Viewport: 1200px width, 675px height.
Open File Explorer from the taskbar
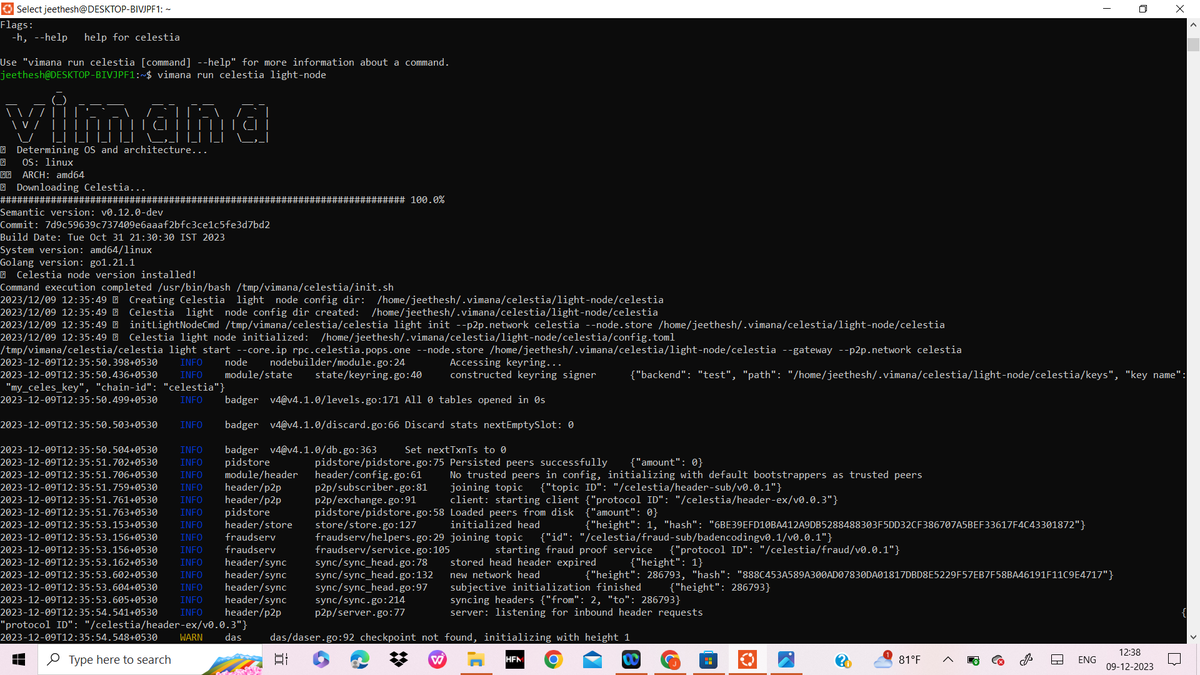click(476, 660)
